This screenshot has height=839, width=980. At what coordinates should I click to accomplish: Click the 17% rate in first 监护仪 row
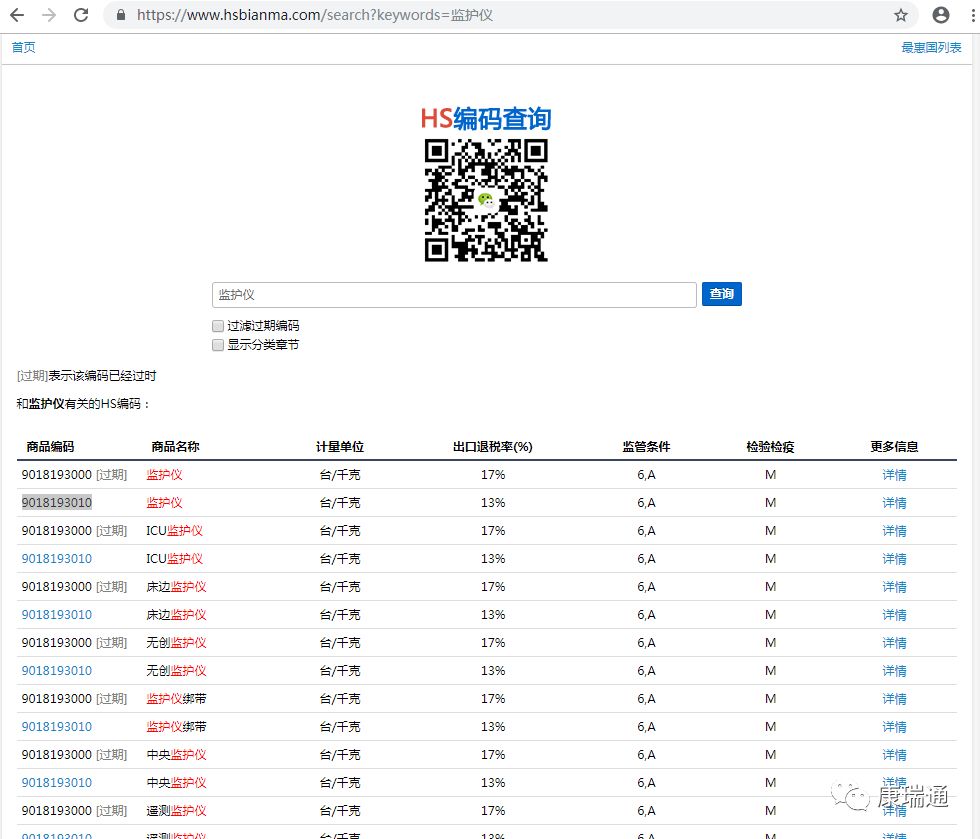(492, 475)
